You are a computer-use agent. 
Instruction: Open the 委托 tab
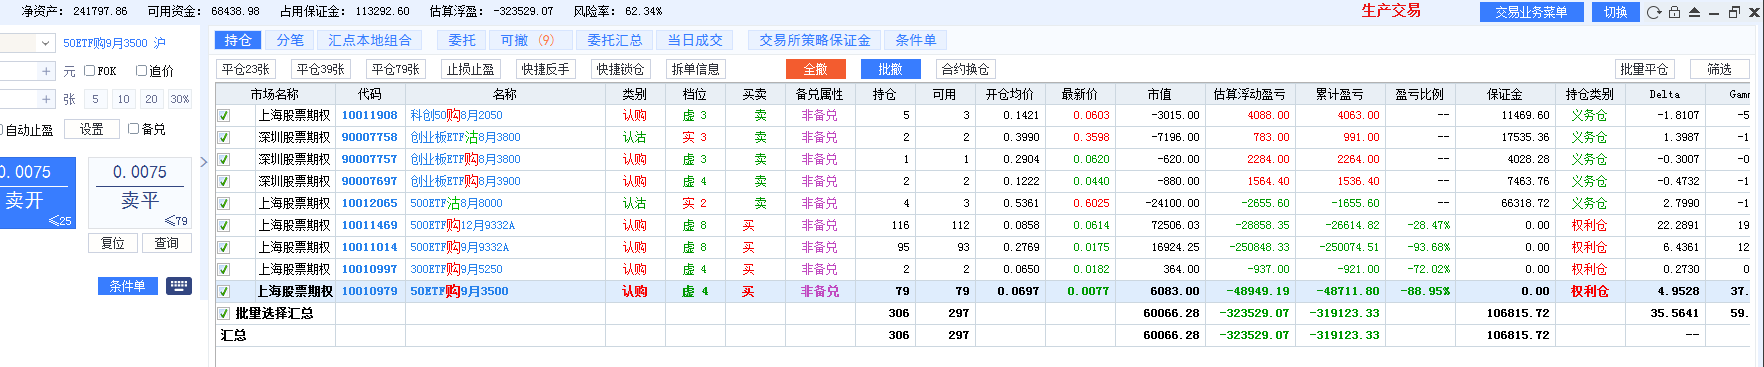tap(462, 40)
